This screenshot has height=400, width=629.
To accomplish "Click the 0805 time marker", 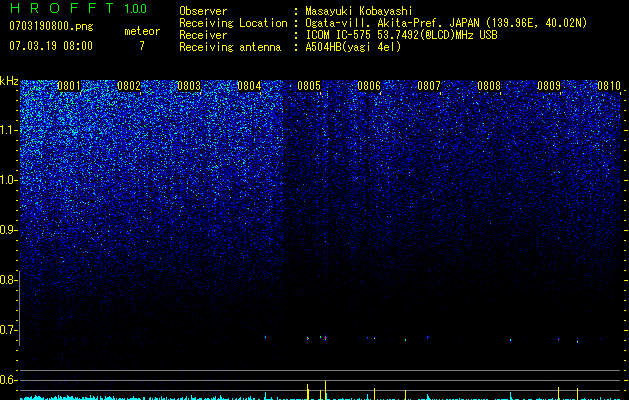I will 309,86.
